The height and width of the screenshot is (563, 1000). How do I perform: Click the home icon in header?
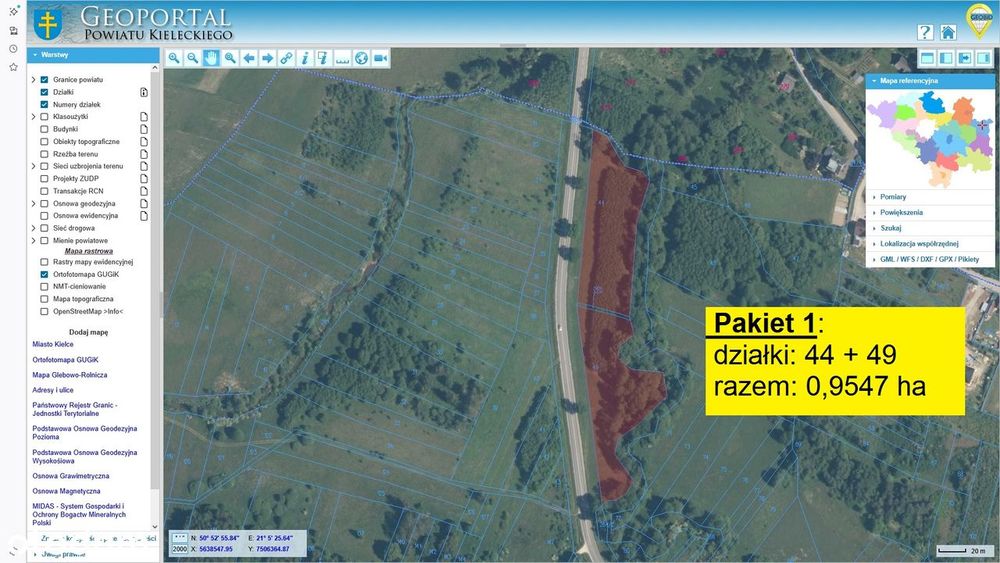948,32
